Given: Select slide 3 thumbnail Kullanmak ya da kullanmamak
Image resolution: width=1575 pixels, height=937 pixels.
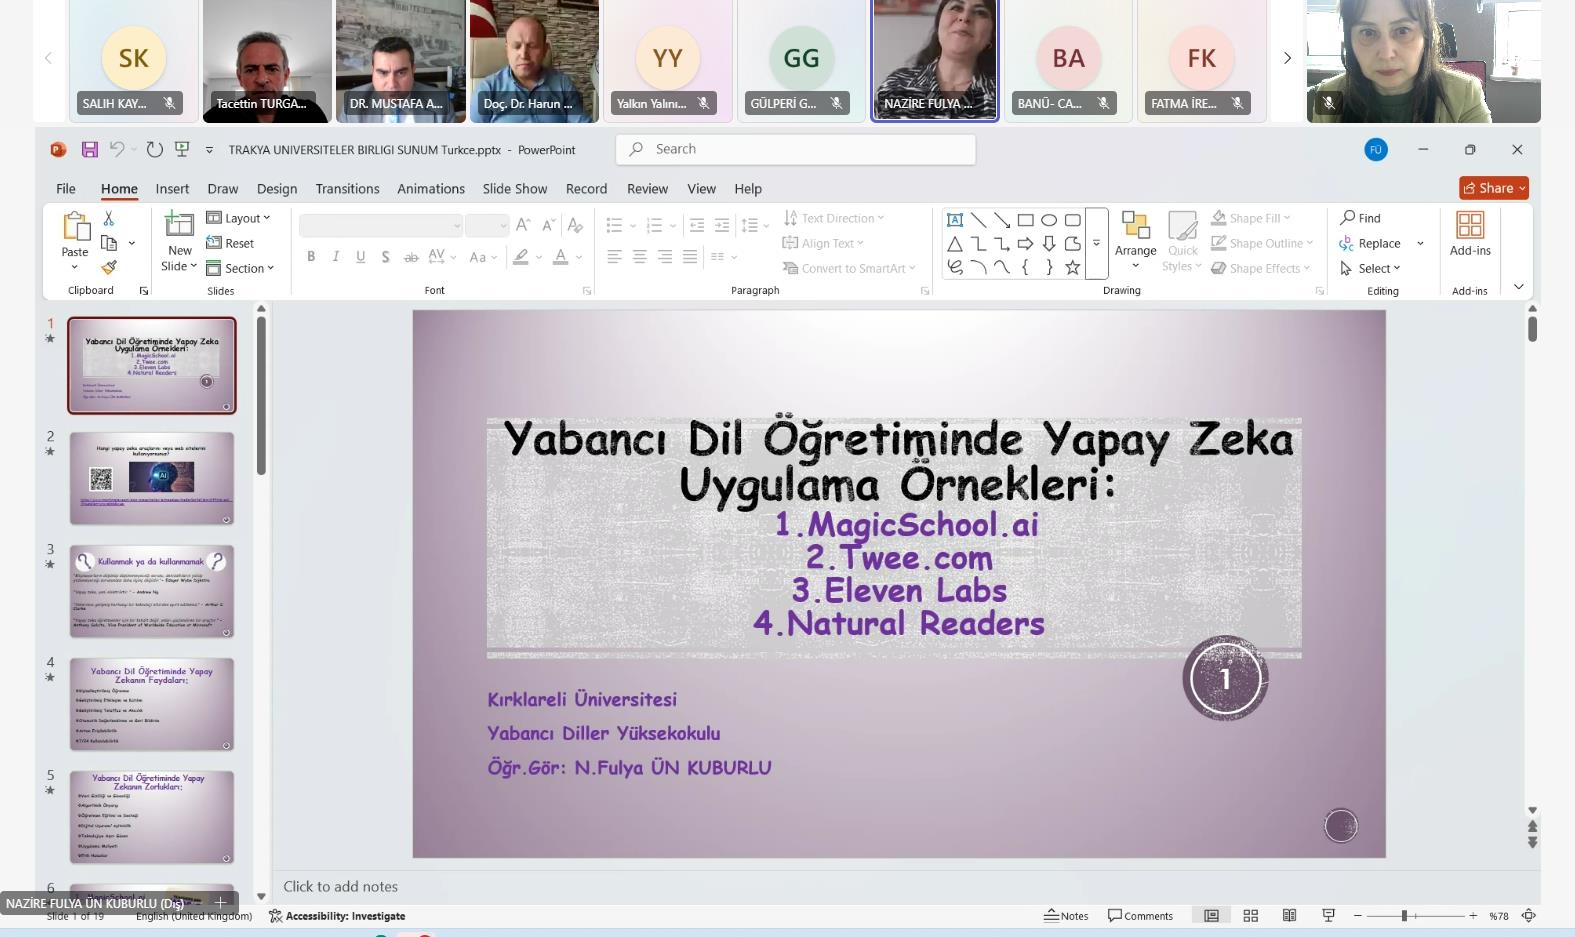Looking at the screenshot, I should (x=152, y=591).
